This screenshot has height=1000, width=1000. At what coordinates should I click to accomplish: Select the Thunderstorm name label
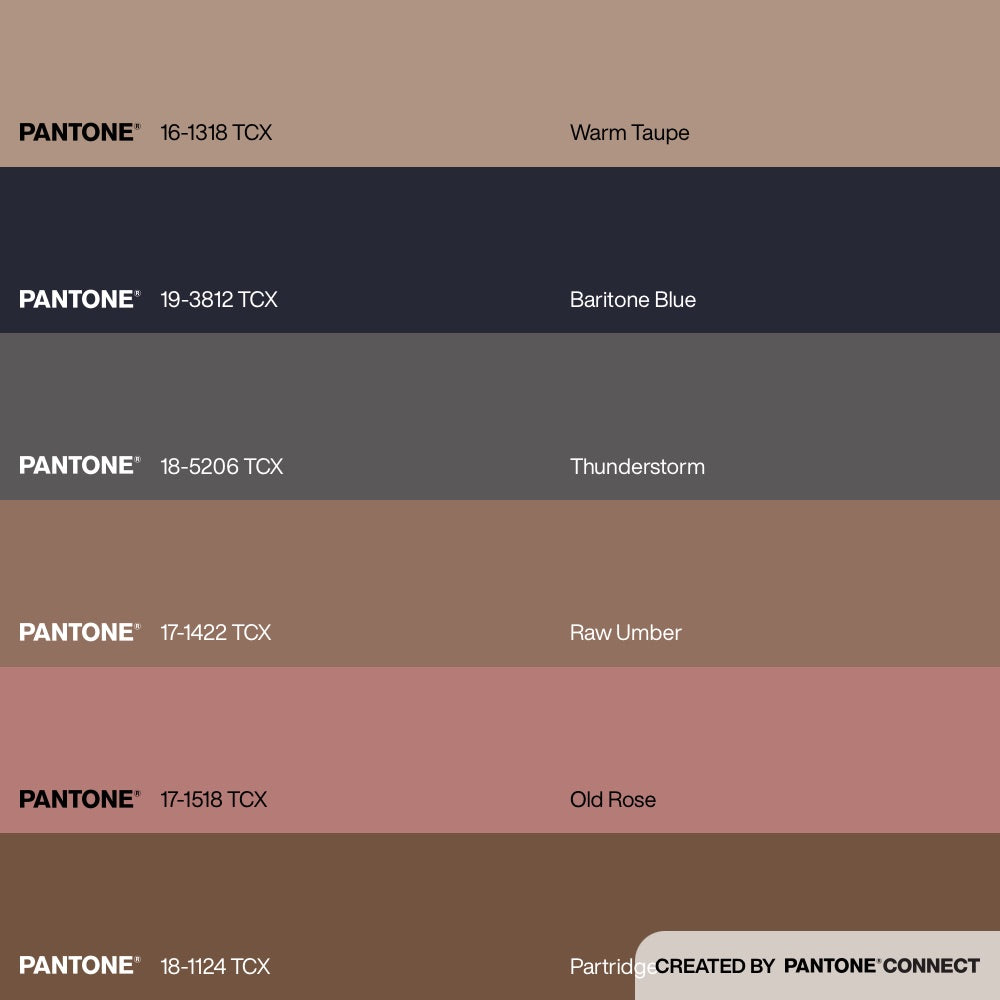point(637,466)
